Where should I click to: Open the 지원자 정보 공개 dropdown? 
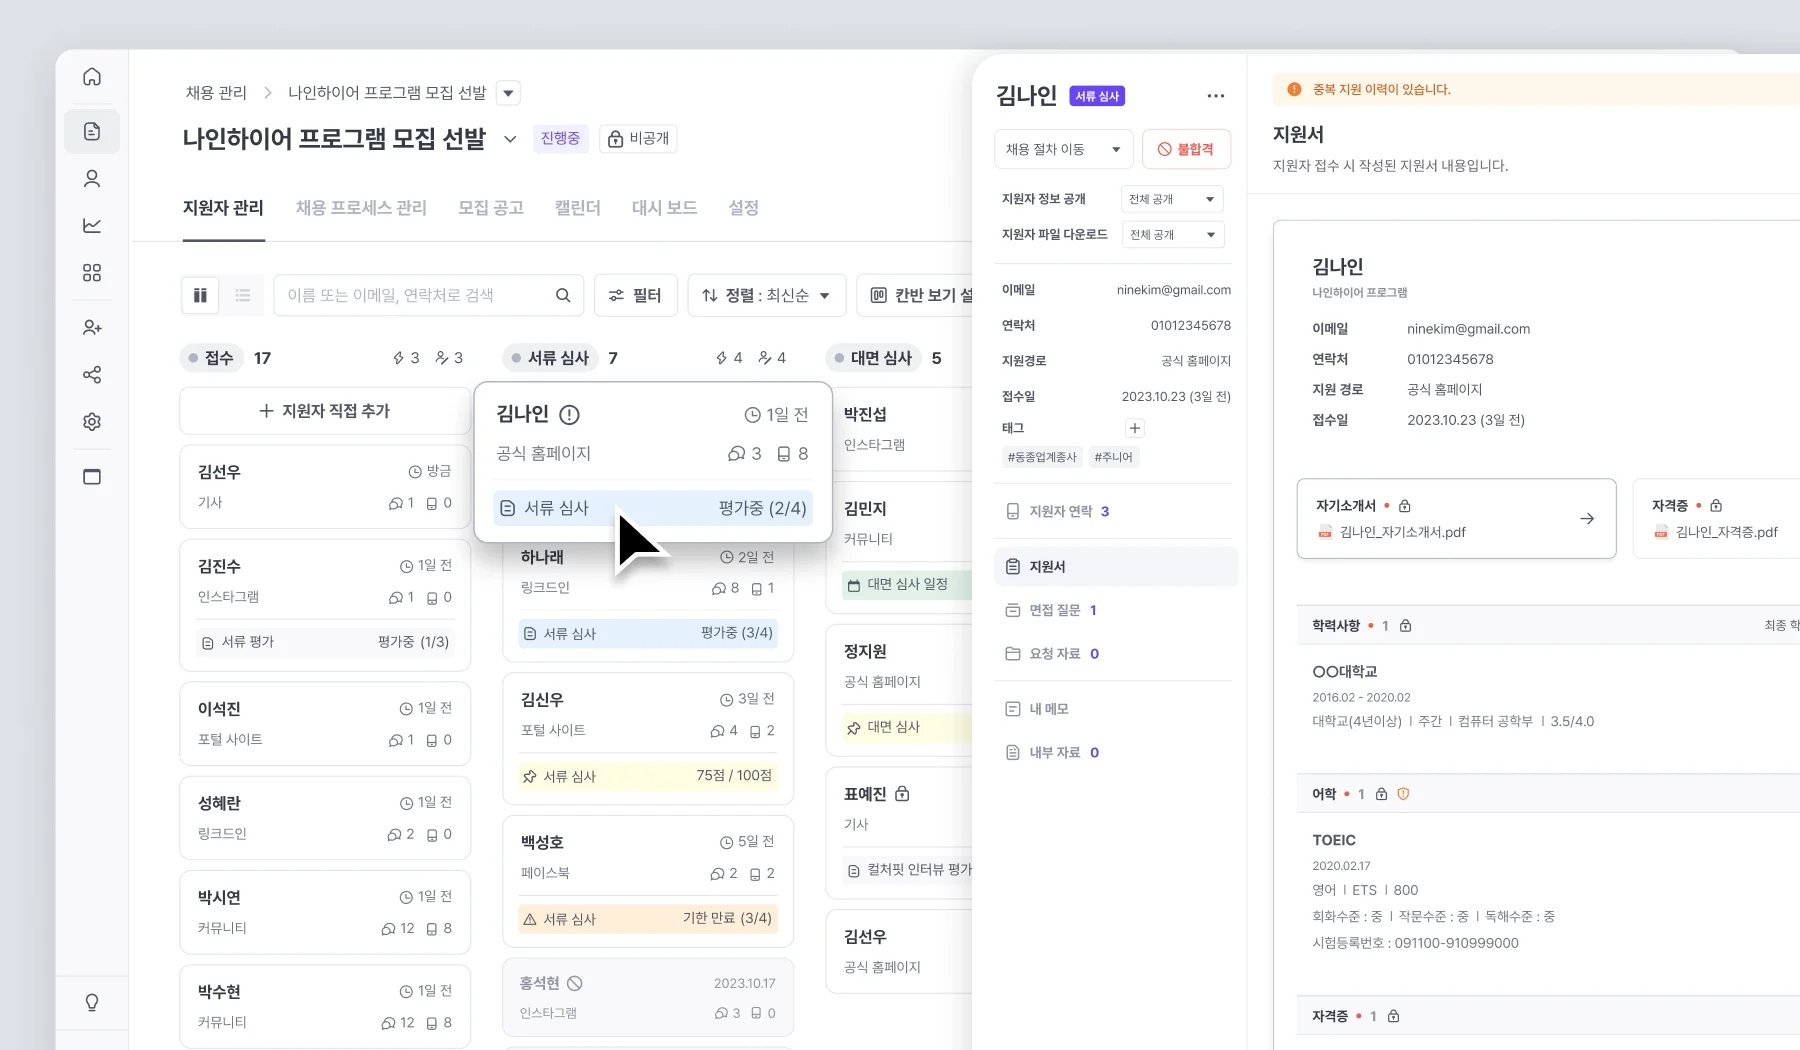[x=1171, y=199]
